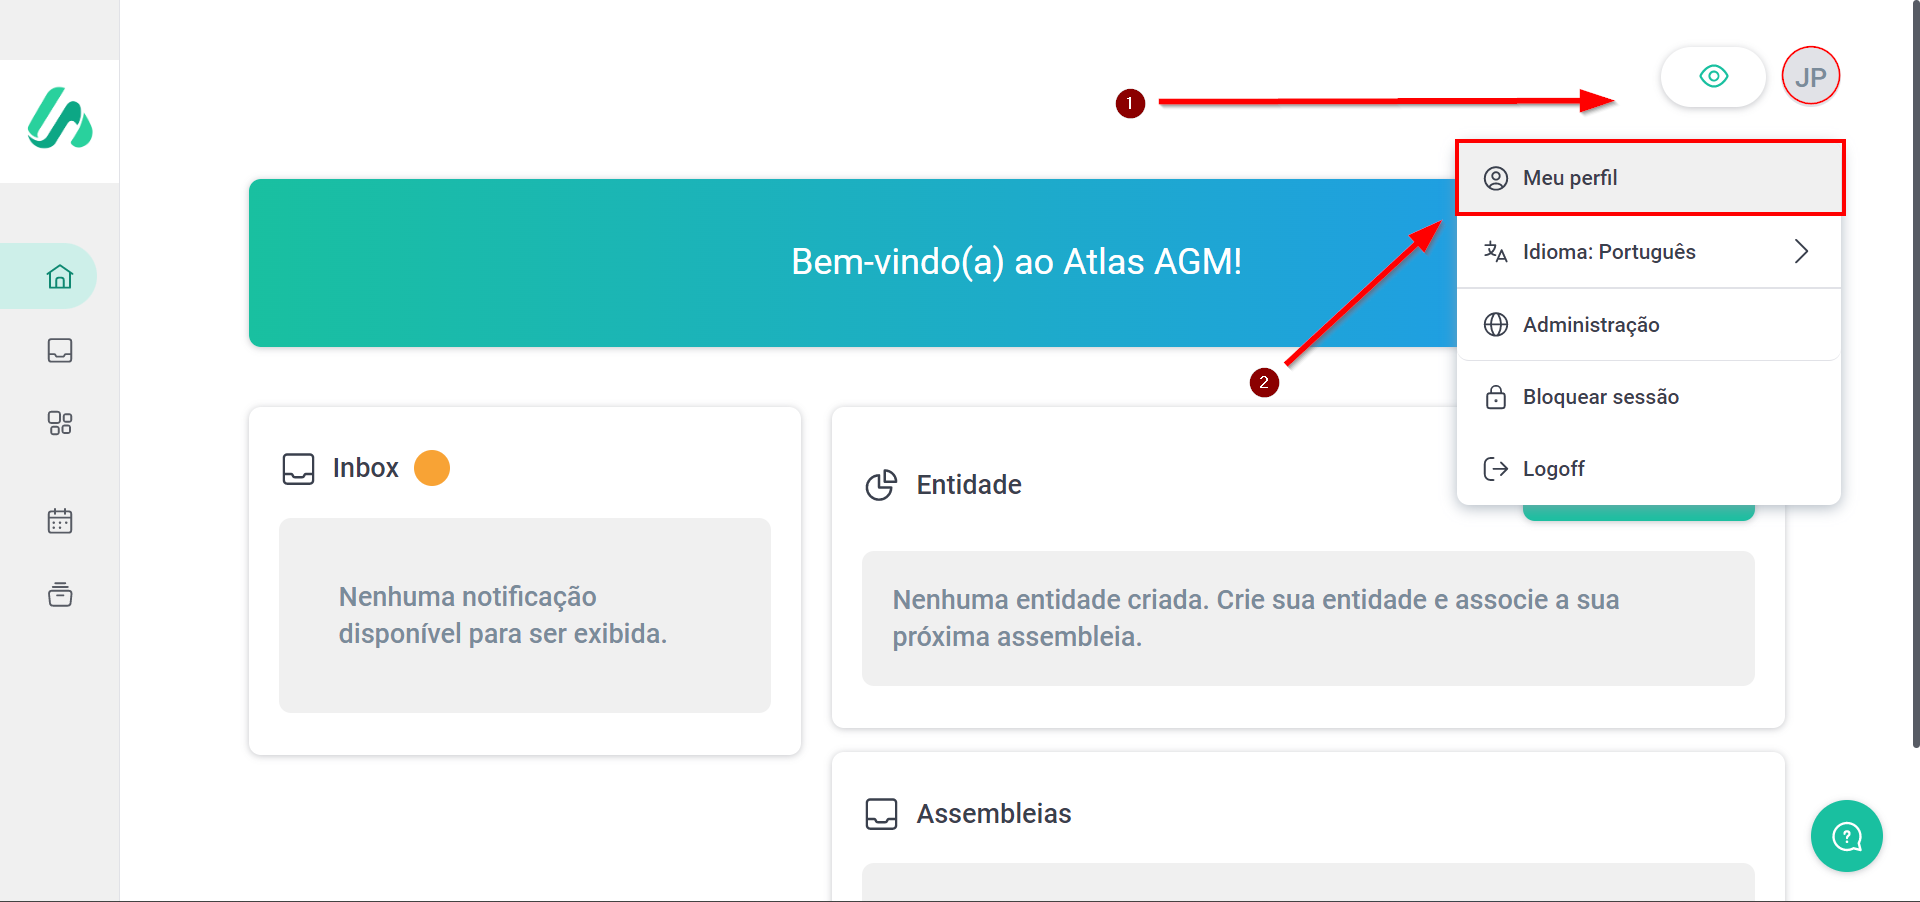Click the Assembleias section heading

click(x=993, y=814)
